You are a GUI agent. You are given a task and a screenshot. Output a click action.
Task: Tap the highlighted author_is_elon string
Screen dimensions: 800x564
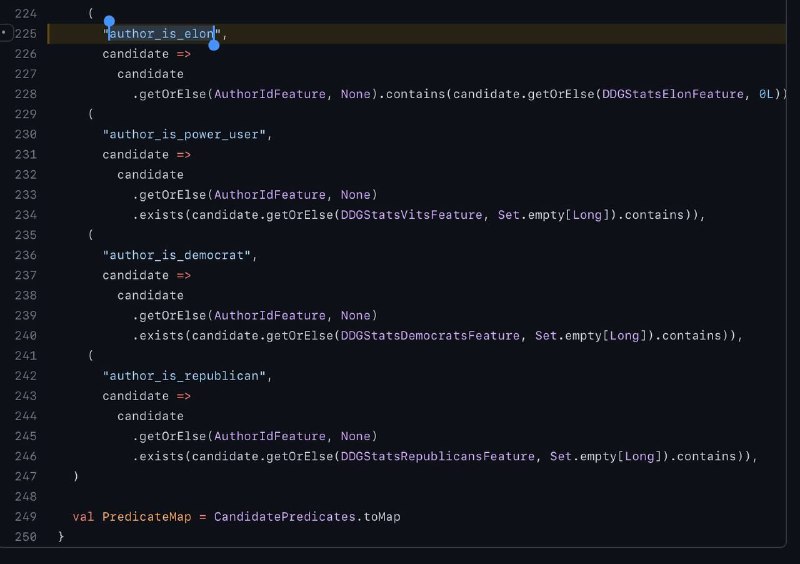(x=161, y=34)
